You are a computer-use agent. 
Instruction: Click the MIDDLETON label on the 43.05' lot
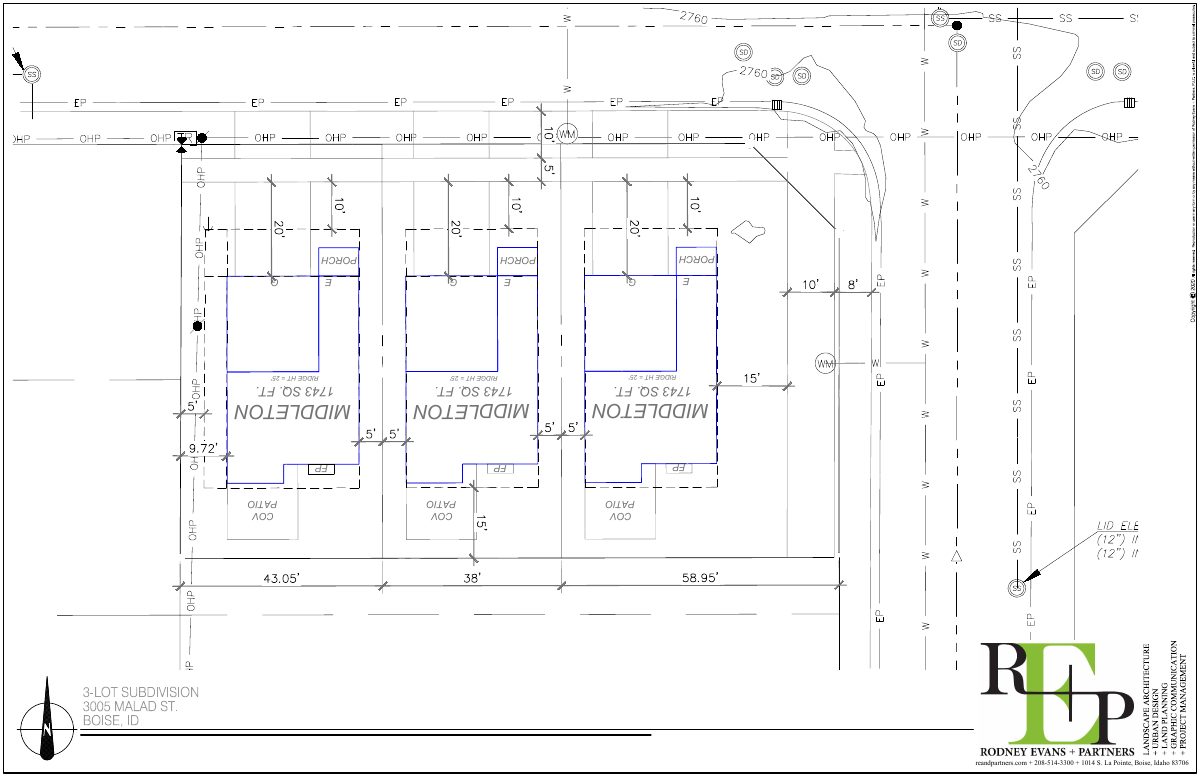(x=291, y=412)
